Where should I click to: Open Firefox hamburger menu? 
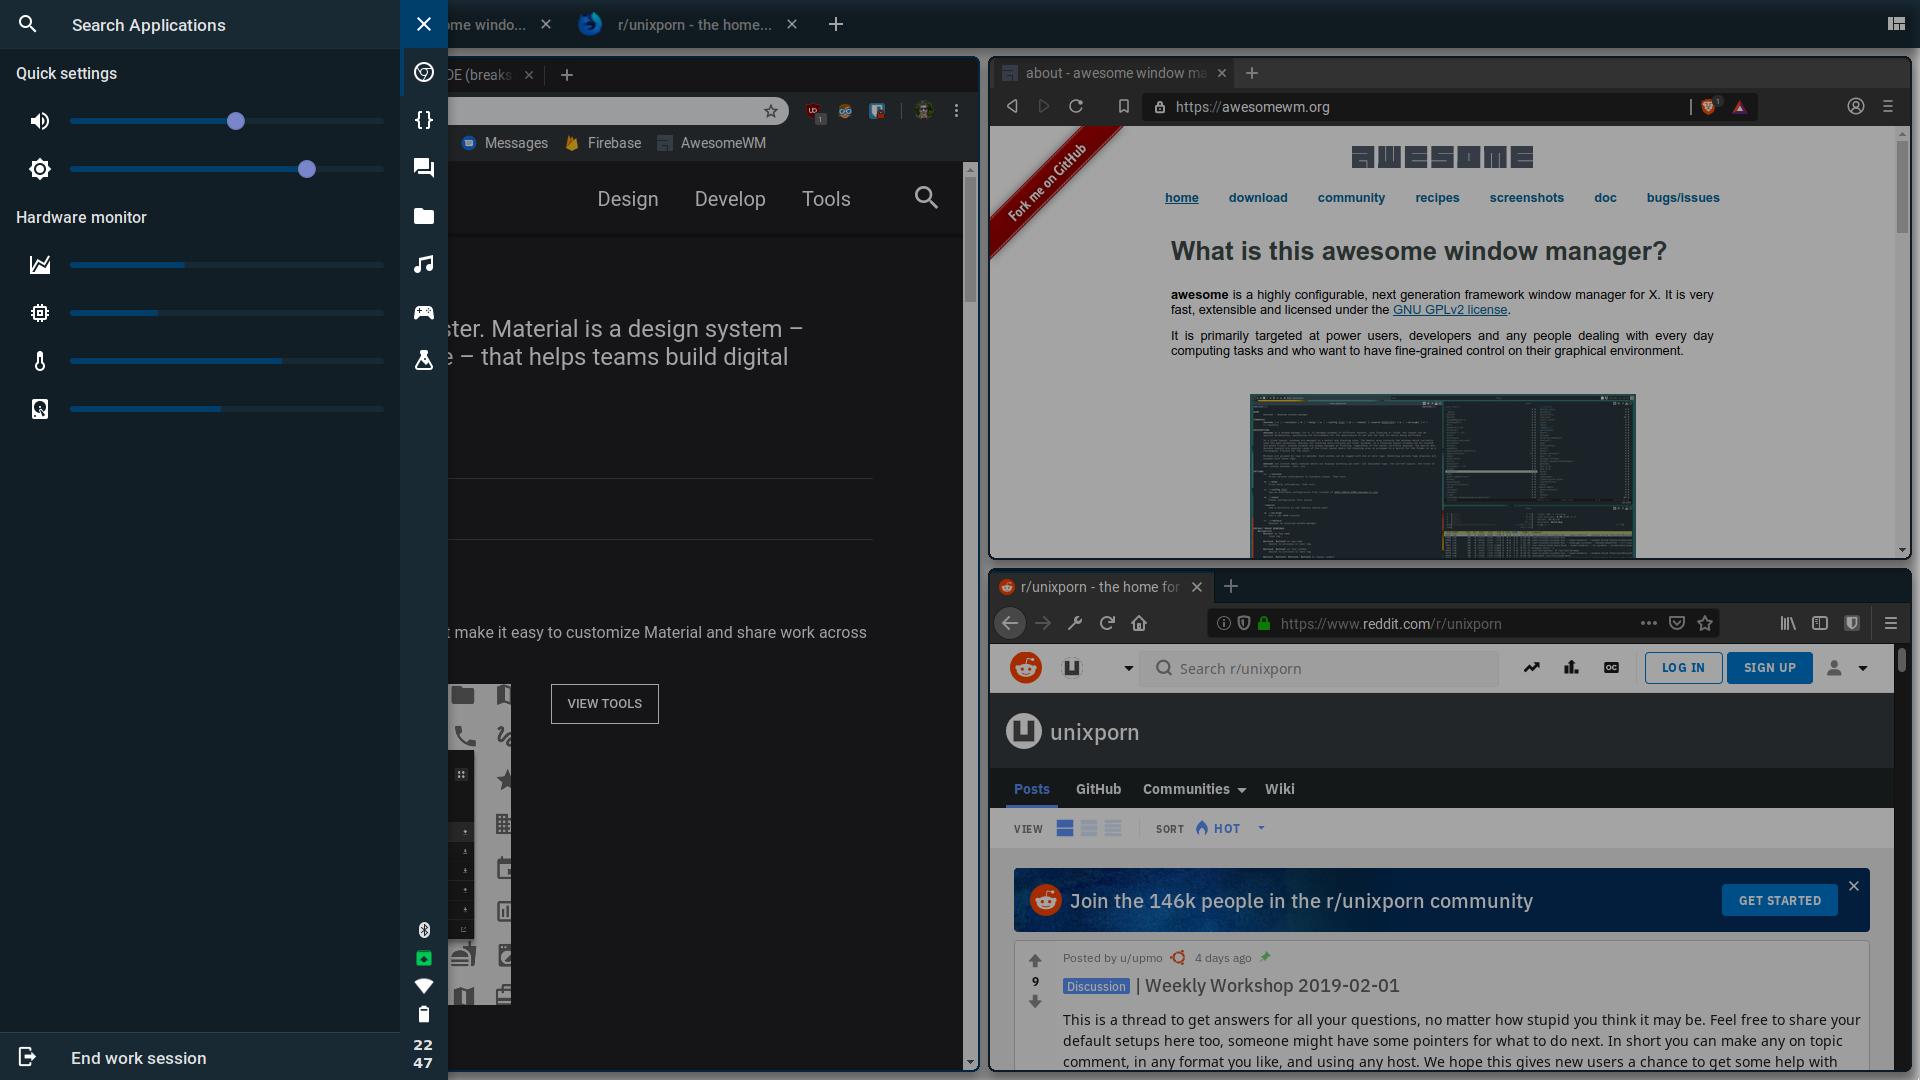point(1891,623)
